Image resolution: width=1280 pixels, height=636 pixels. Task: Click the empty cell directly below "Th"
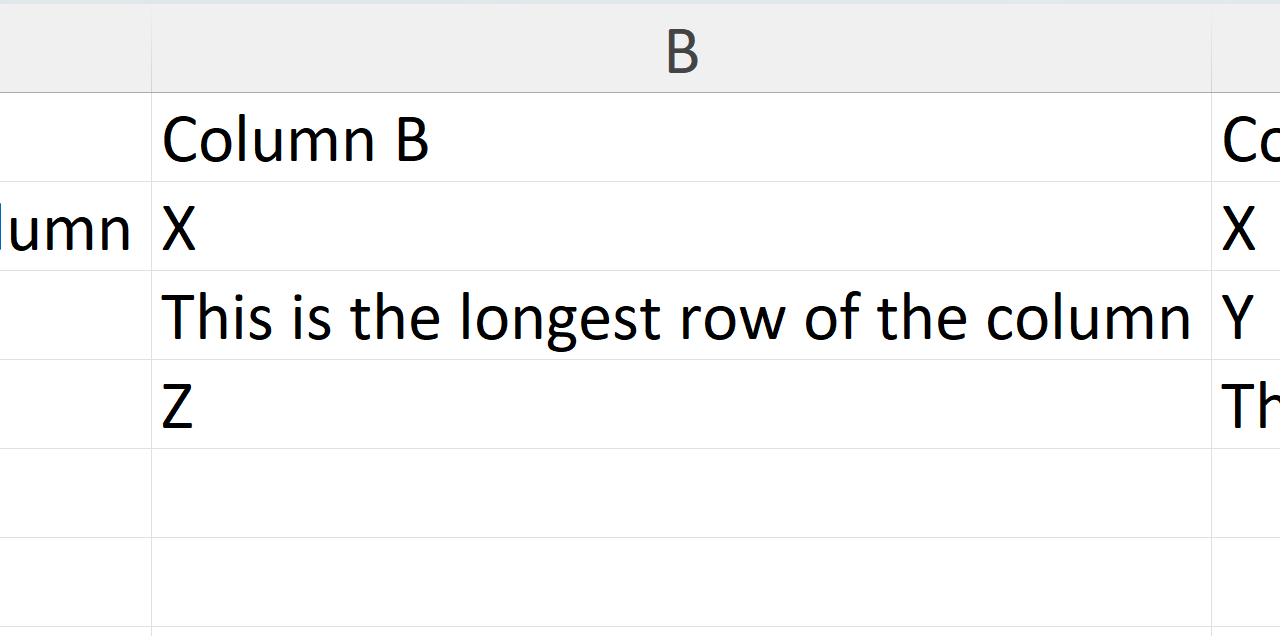point(1246,494)
